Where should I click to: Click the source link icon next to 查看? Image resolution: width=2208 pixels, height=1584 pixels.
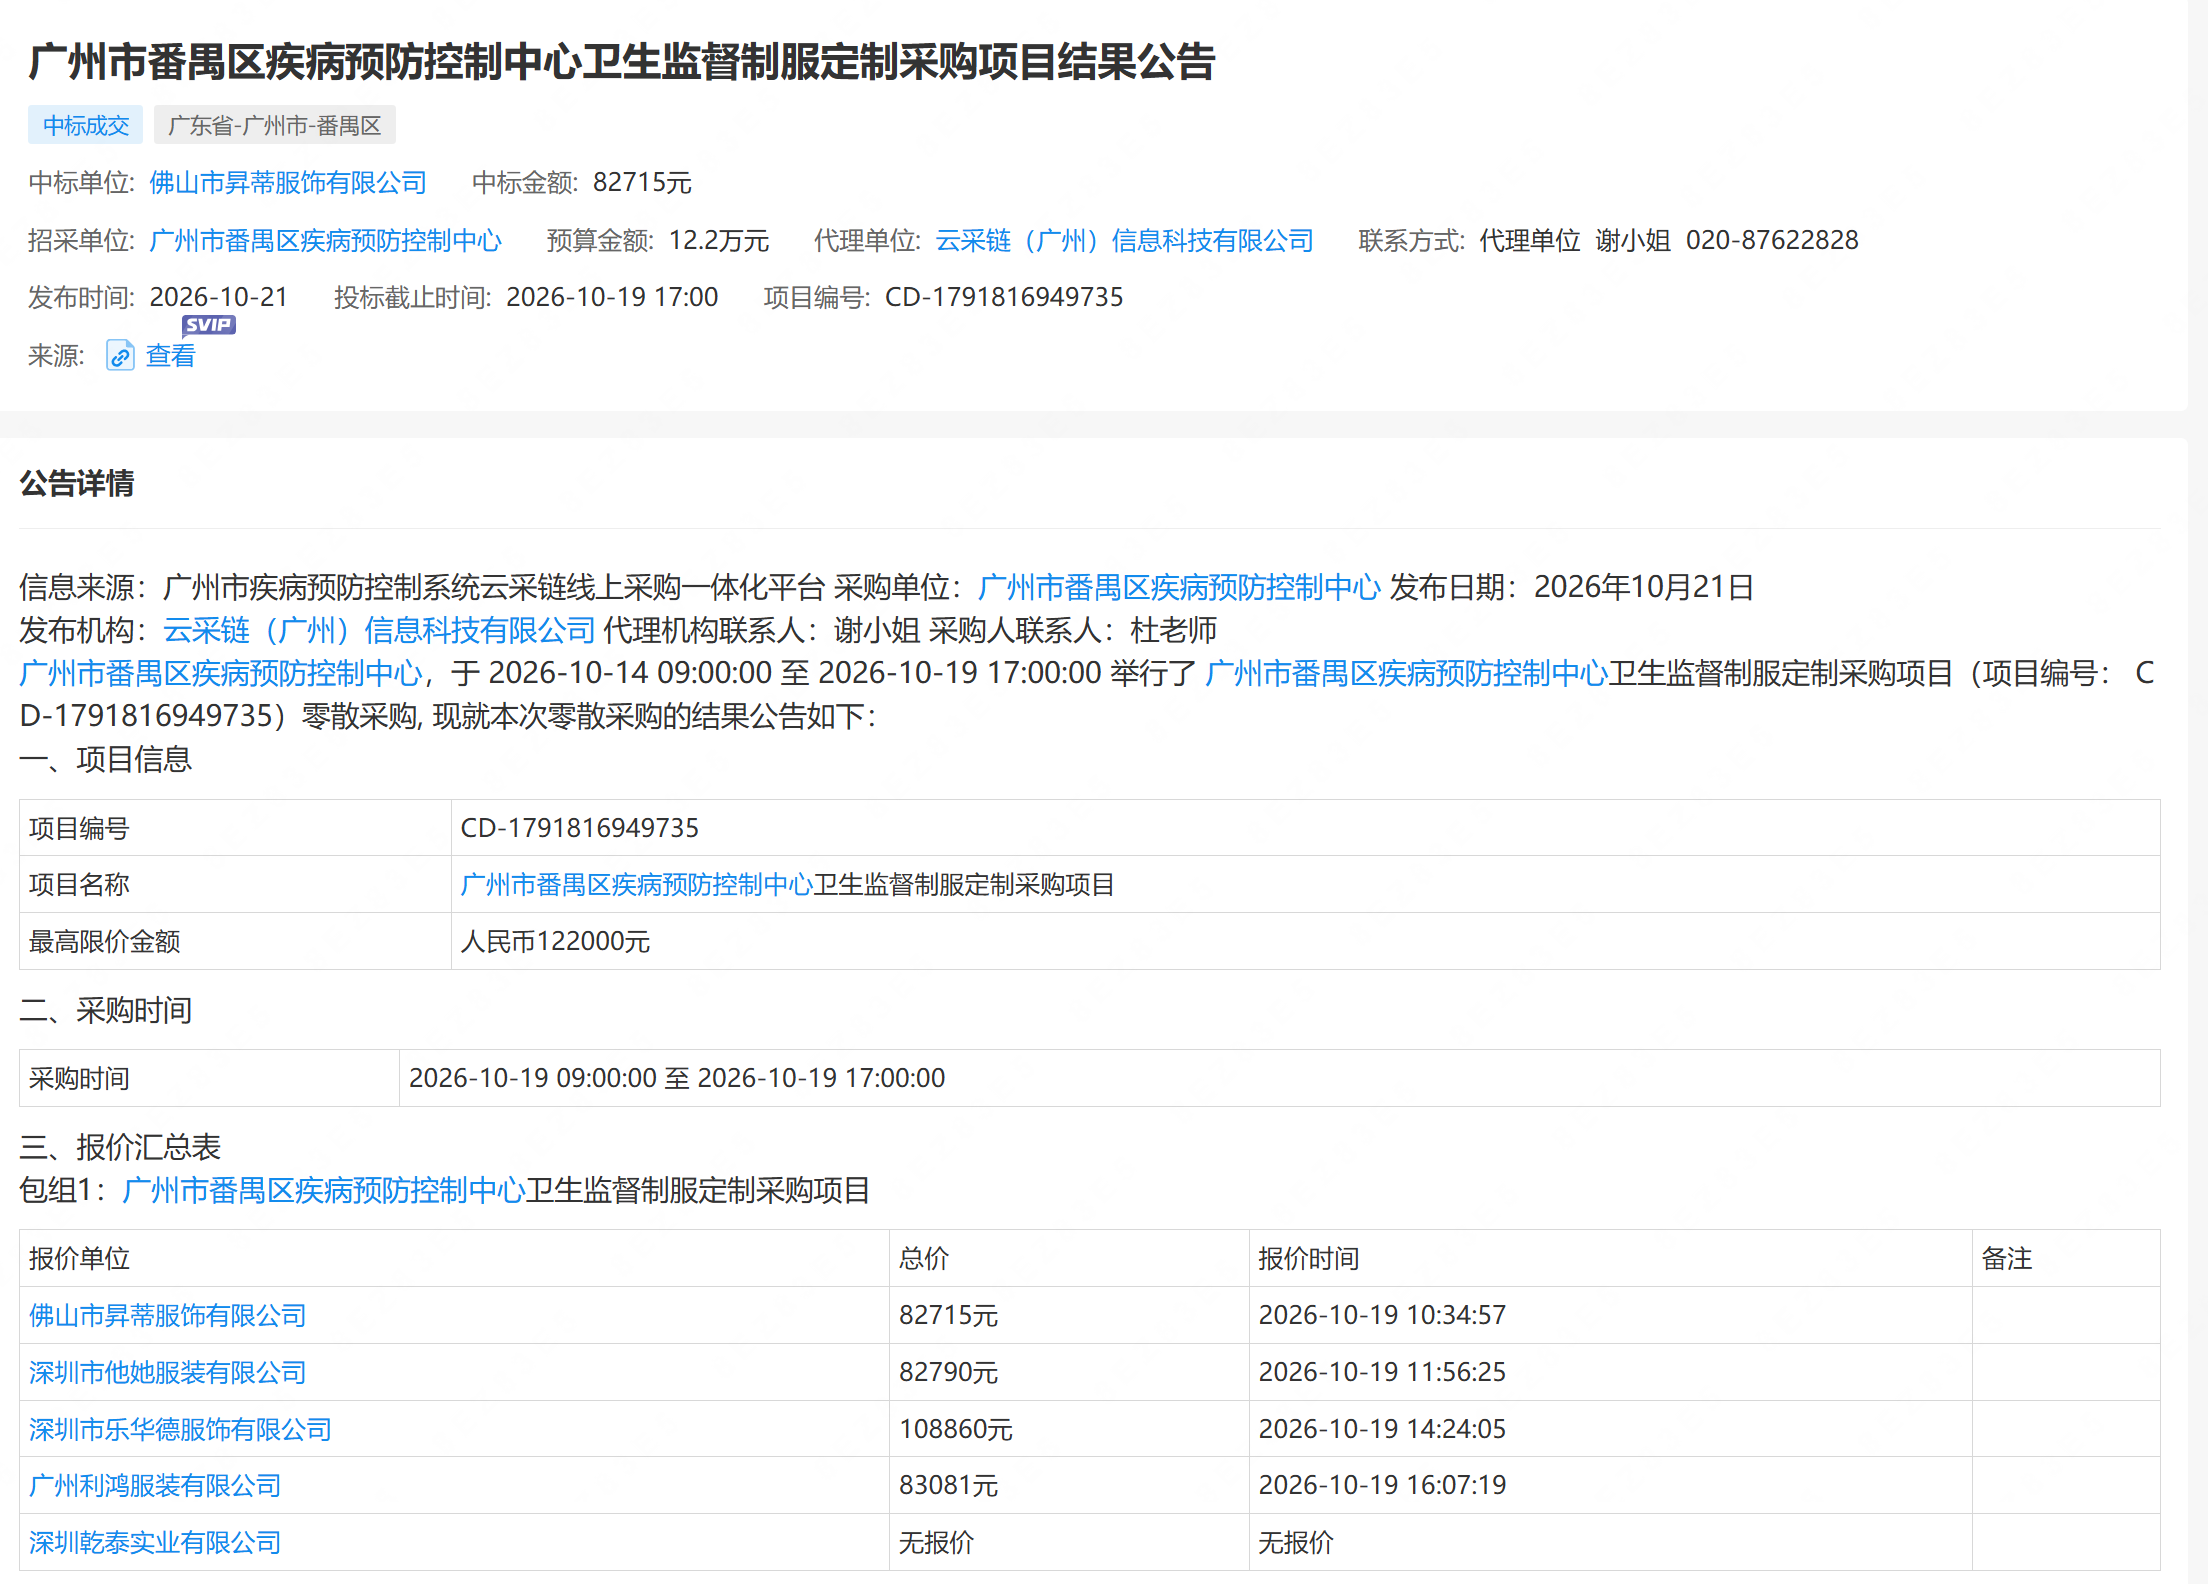pyautogui.click(x=120, y=356)
